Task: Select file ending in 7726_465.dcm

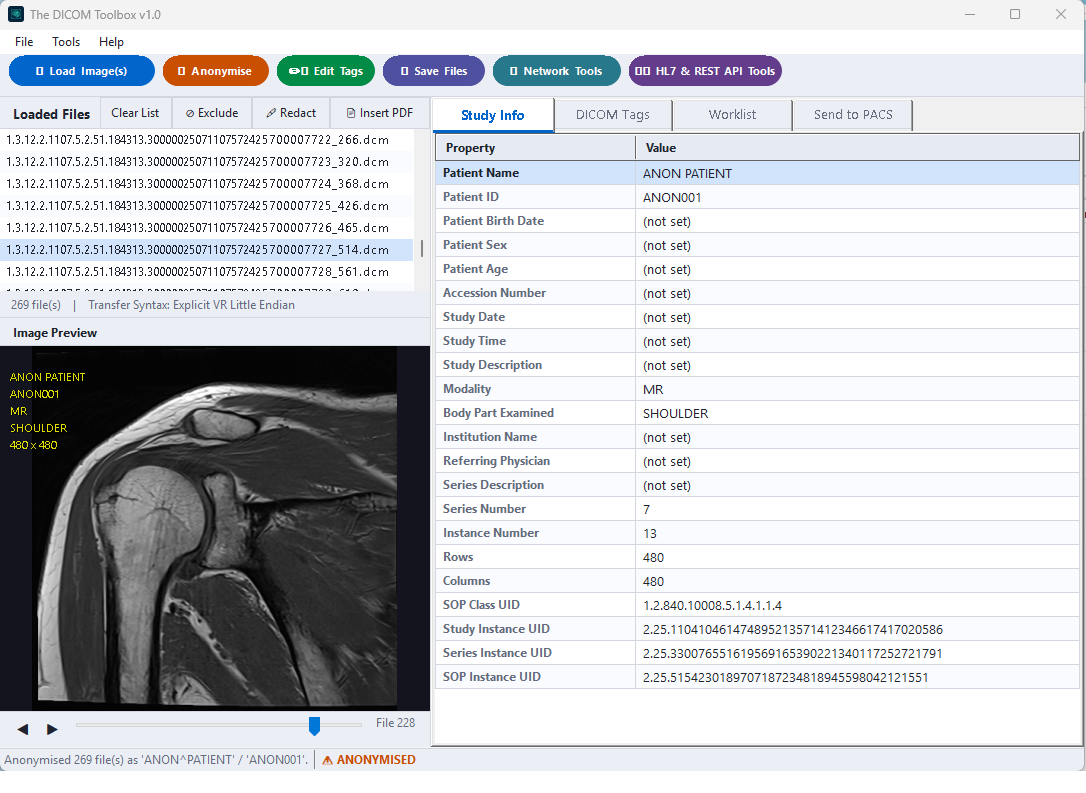Action: pyautogui.click(x=206, y=228)
